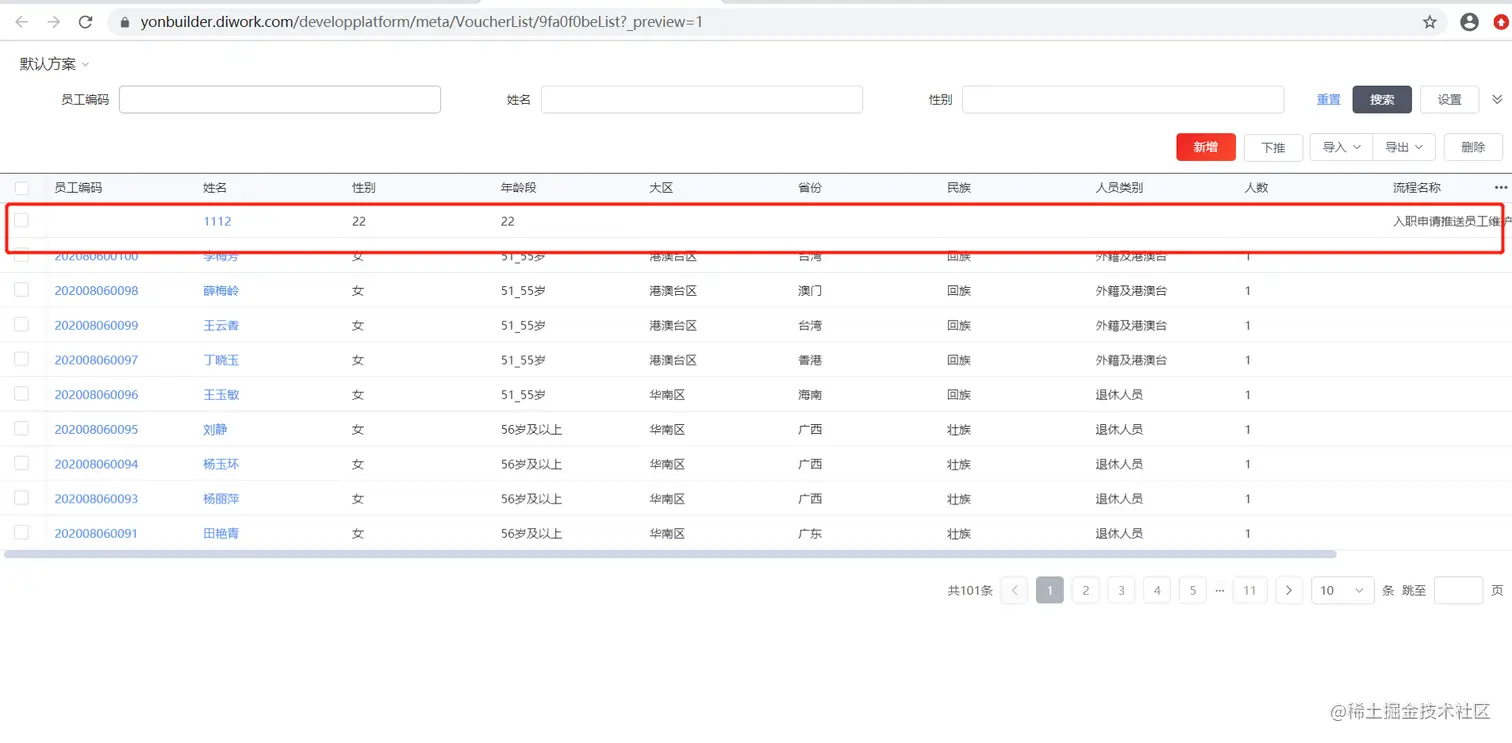Jump to last pagination page 11
Screen dimensions: 1512x743
coord(1250,590)
